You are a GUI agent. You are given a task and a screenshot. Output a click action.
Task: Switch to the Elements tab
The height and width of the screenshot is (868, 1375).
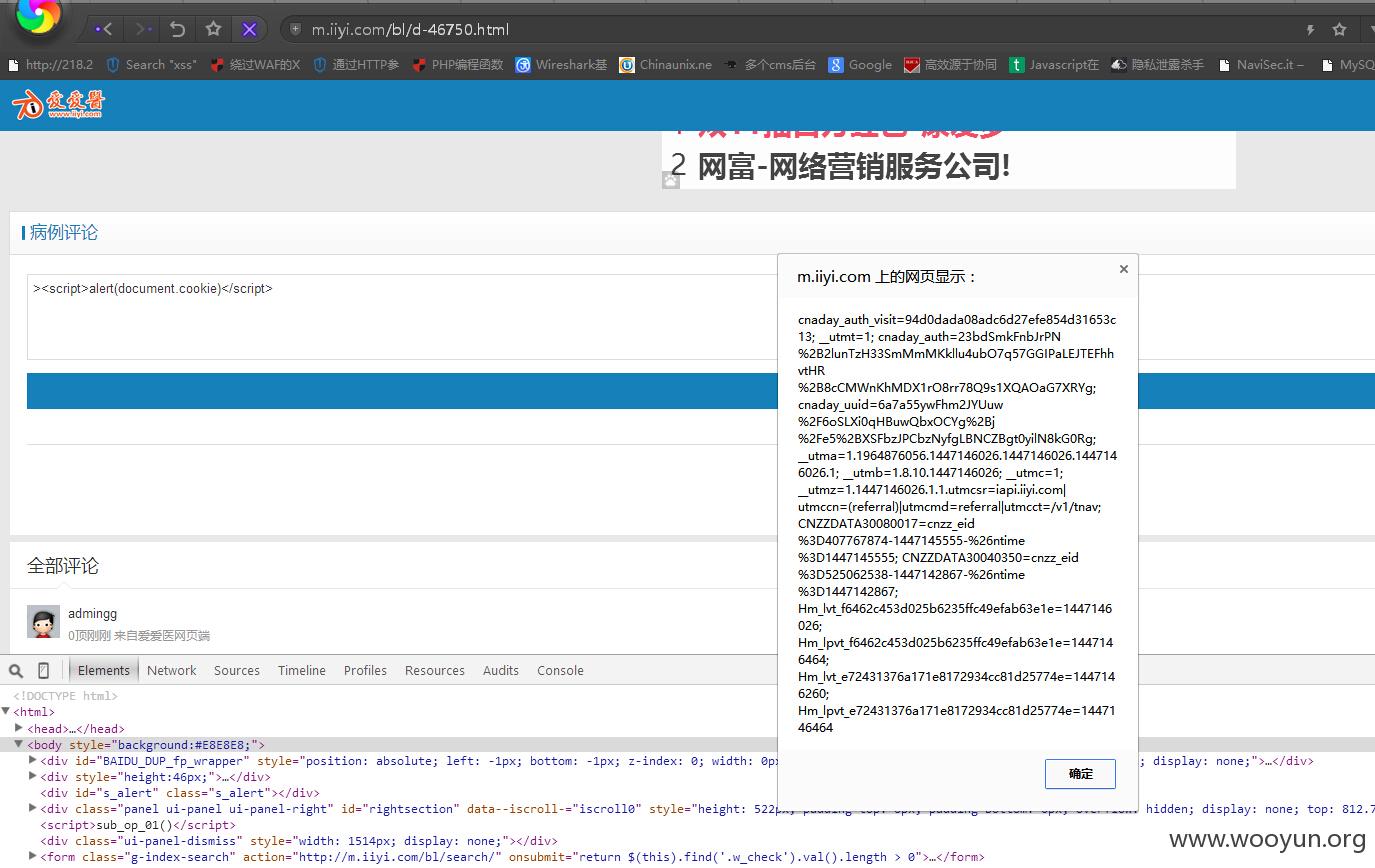click(x=104, y=670)
